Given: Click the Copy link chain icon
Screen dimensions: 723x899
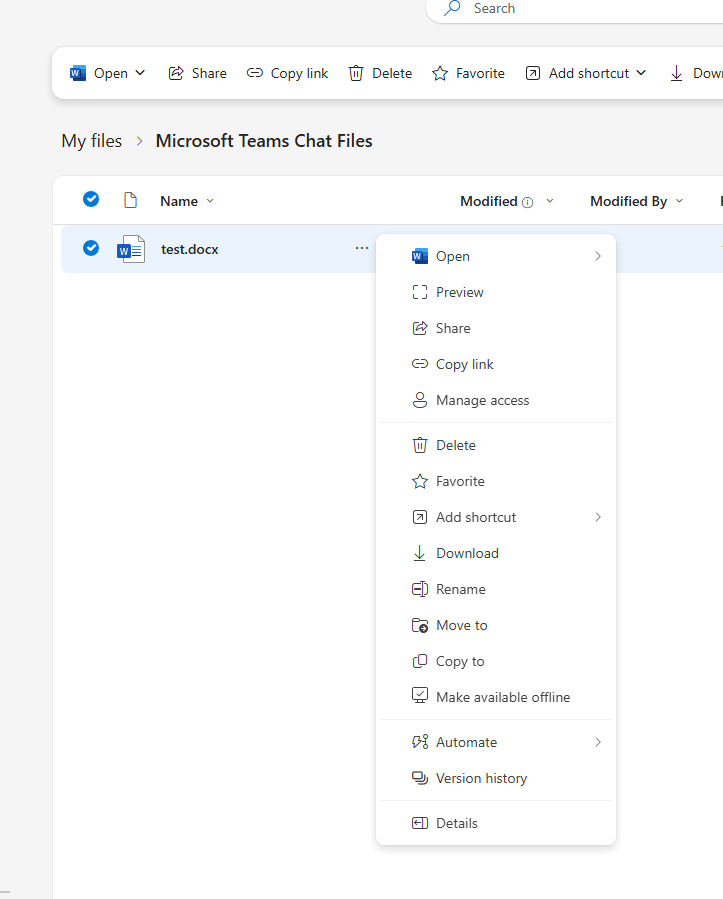Looking at the screenshot, I should point(254,72).
